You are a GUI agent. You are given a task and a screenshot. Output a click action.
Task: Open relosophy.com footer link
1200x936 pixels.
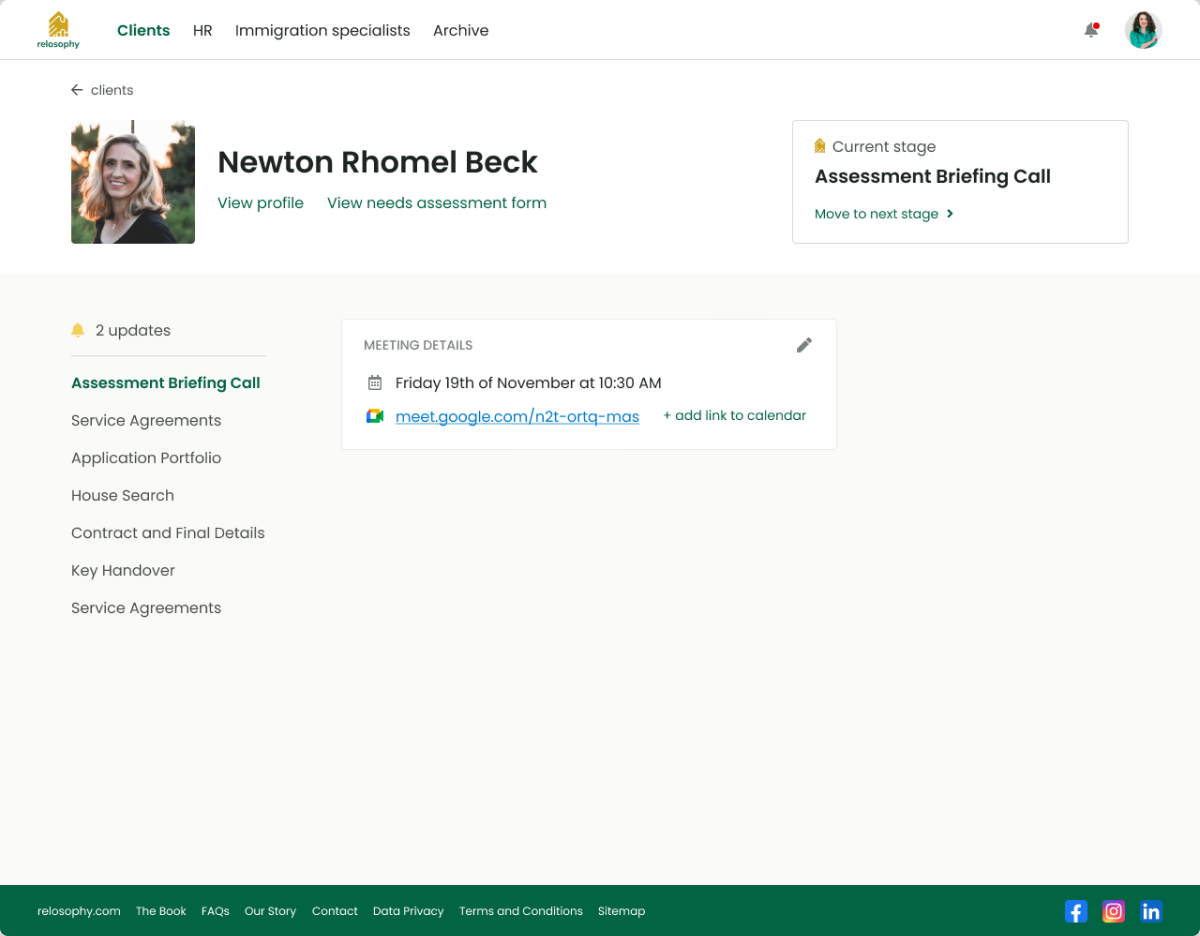79,911
